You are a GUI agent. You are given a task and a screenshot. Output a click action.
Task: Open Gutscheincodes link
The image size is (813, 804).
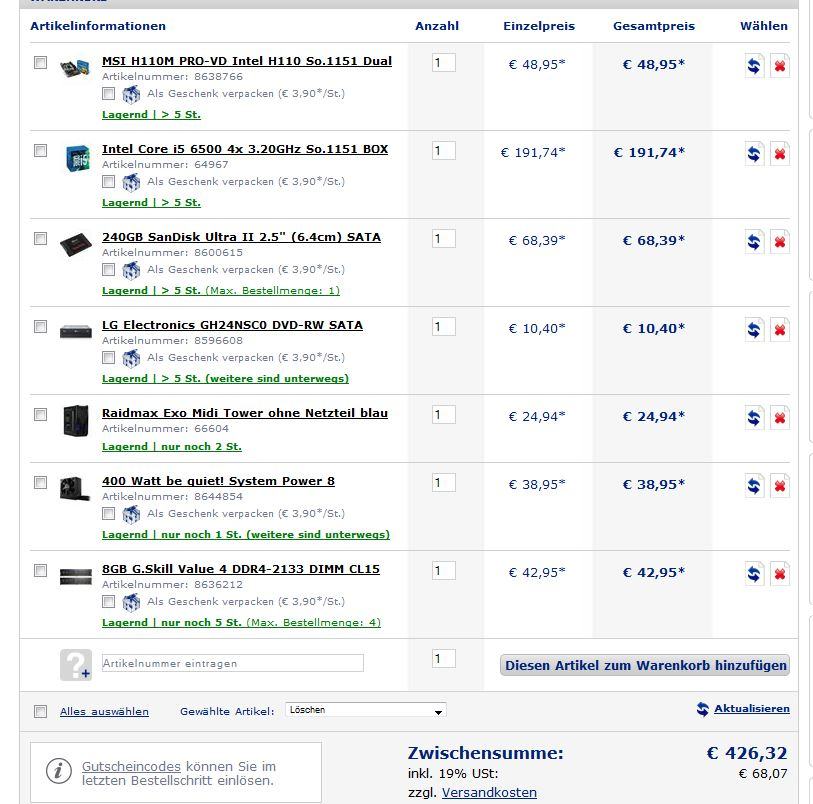tap(131, 766)
